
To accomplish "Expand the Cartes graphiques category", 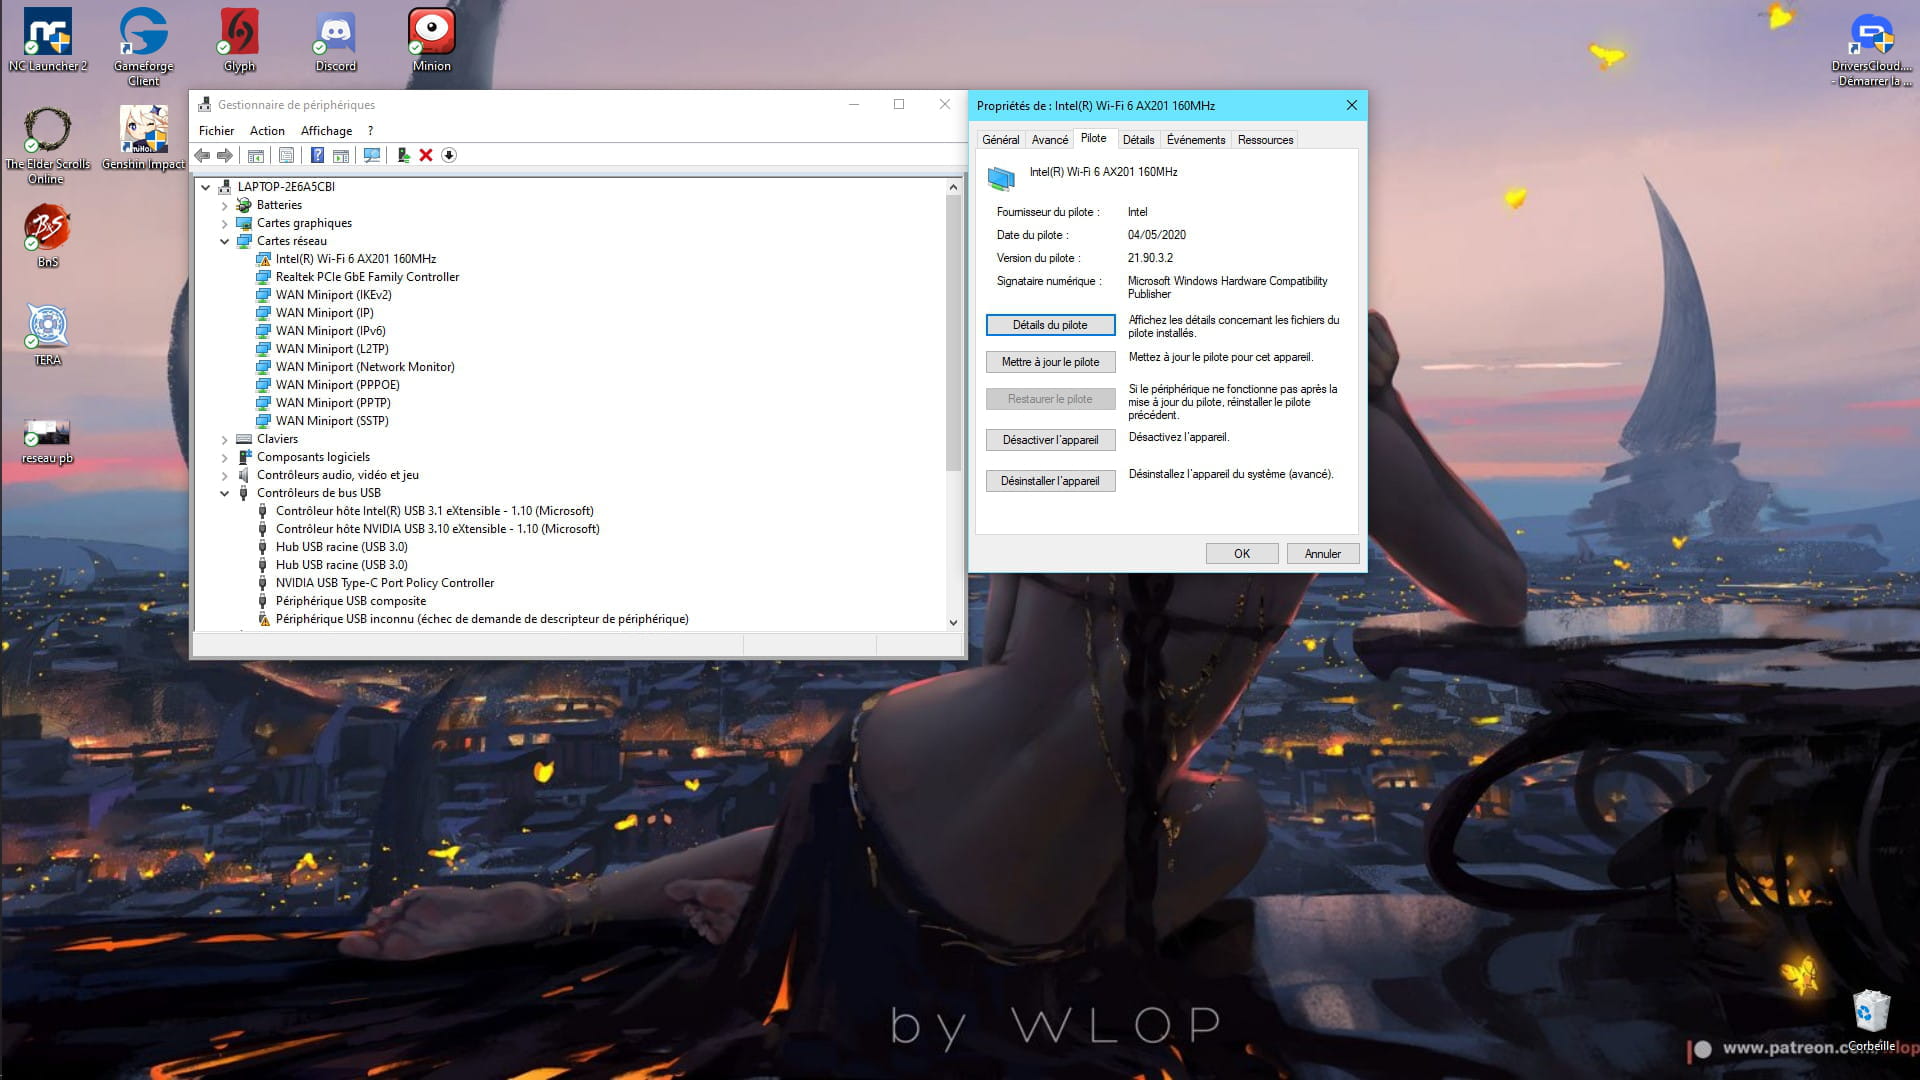I will click(225, 223).
